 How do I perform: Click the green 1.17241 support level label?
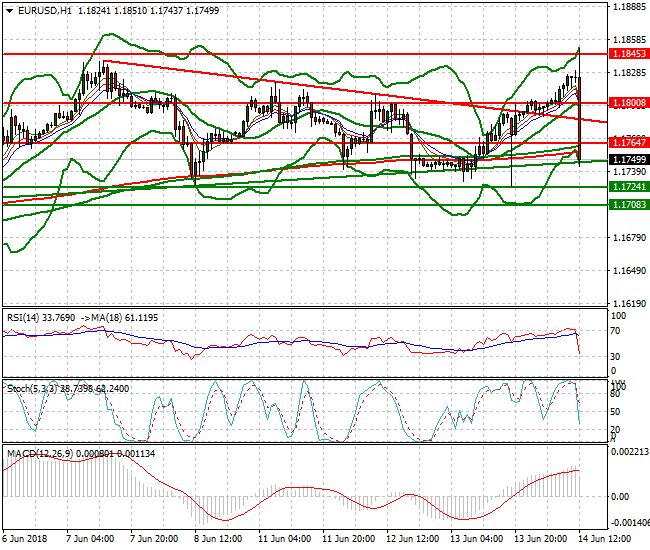pos(629,187)
